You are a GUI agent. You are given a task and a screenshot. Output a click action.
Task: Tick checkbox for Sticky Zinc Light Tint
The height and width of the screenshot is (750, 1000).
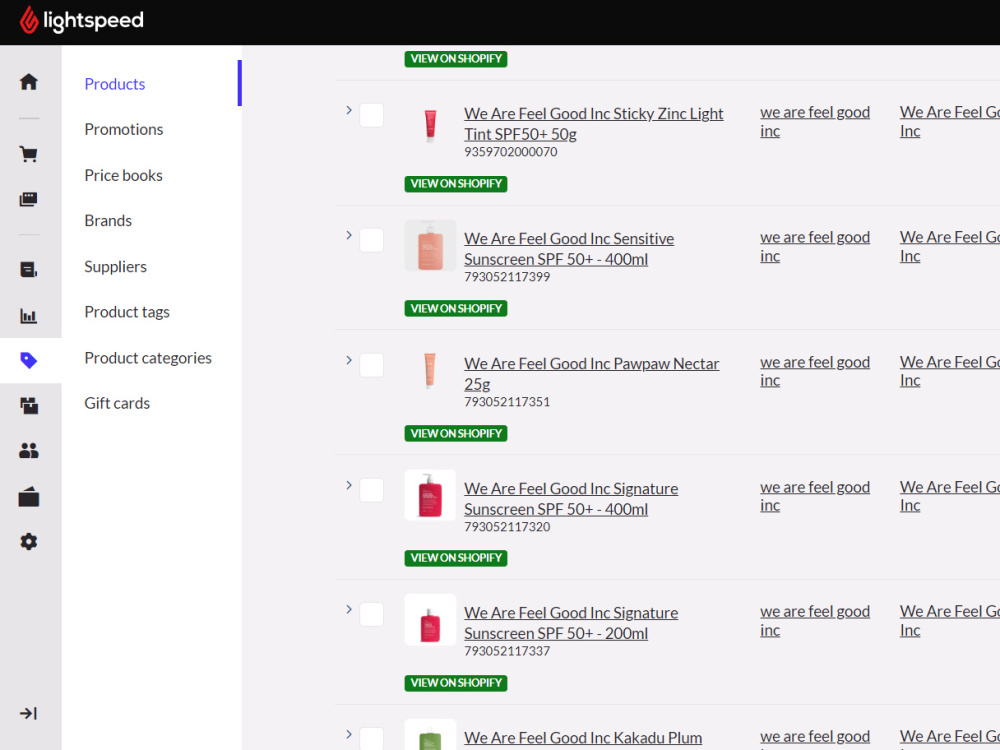tap(372, 115)
